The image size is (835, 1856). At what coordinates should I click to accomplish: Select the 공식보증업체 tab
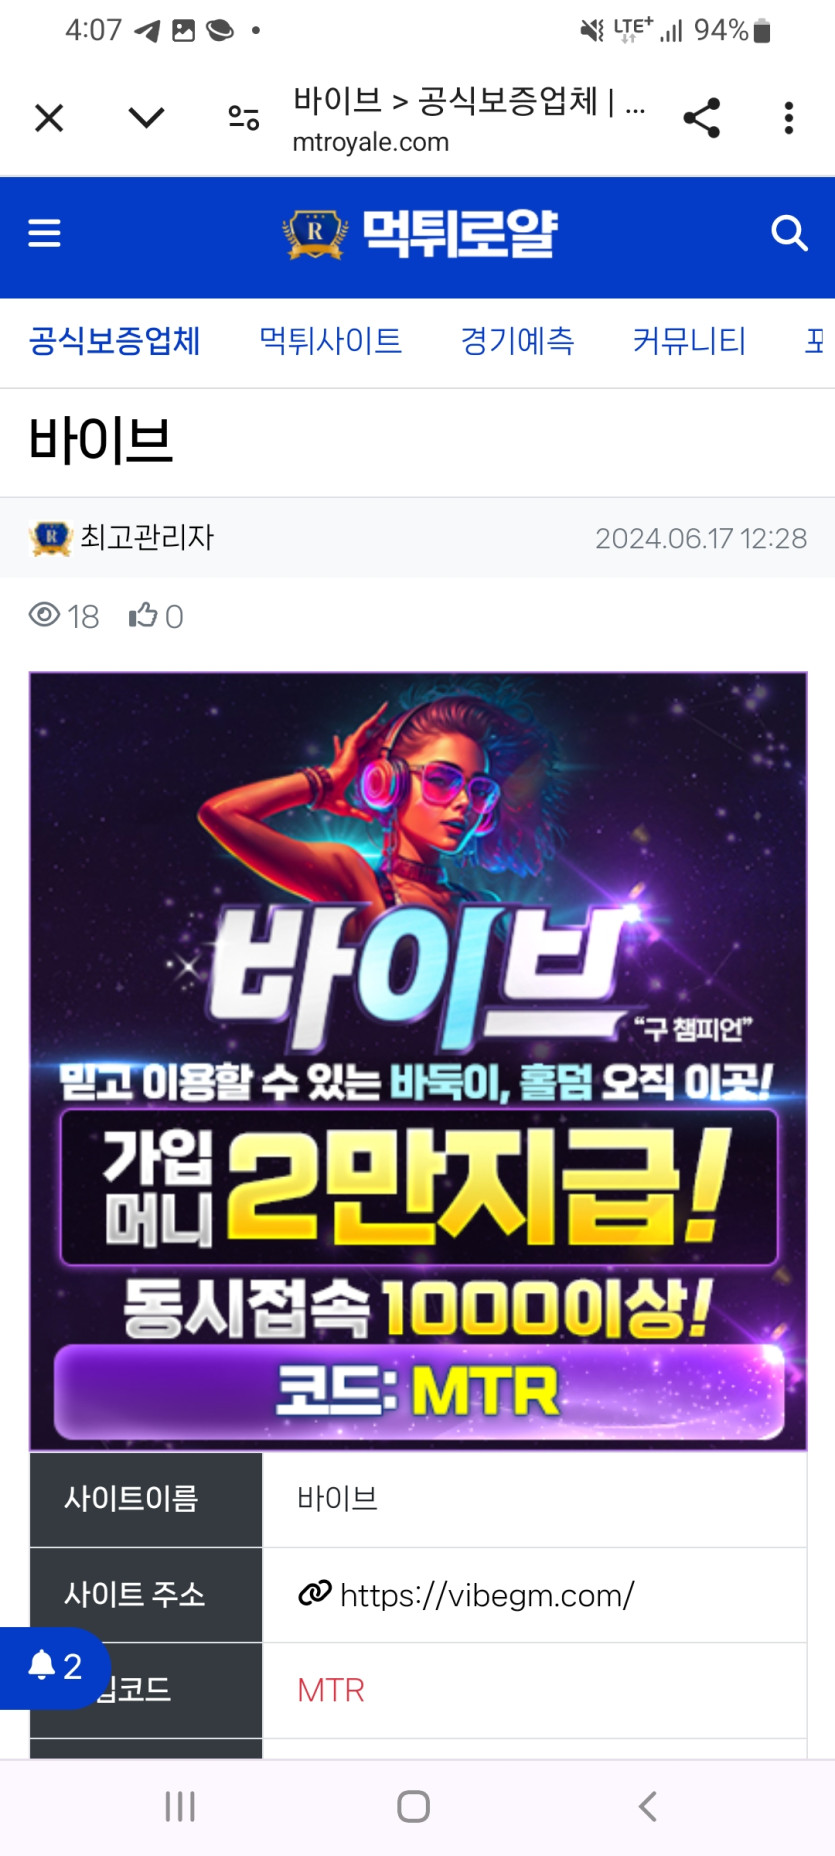click(x=115, y=341)
